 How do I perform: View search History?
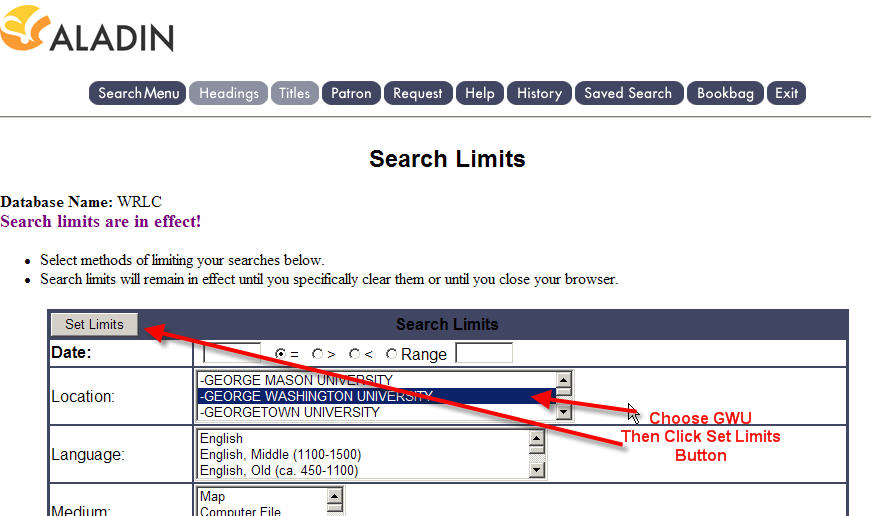(x=539, y=93)
